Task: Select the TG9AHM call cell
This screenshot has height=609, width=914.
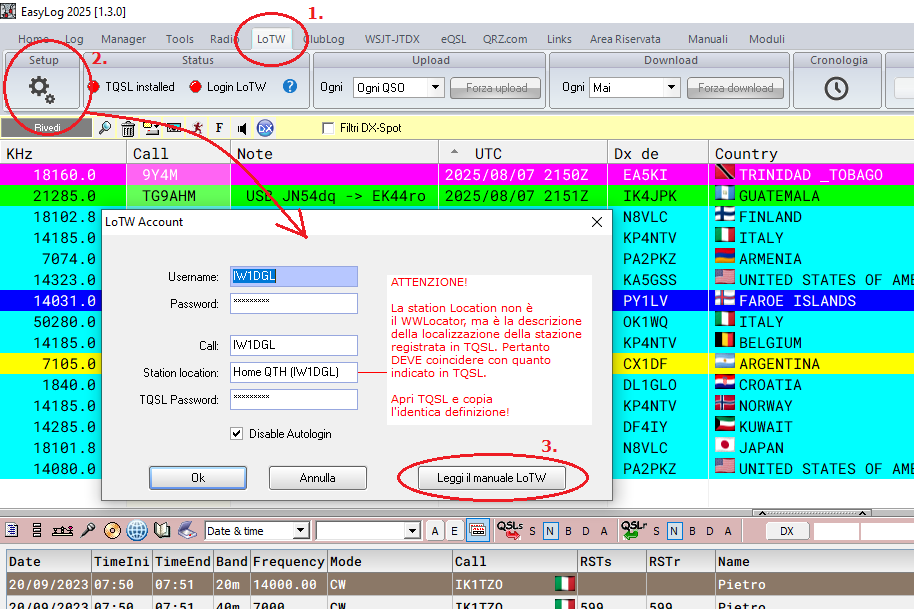Action: click(178, 196)
